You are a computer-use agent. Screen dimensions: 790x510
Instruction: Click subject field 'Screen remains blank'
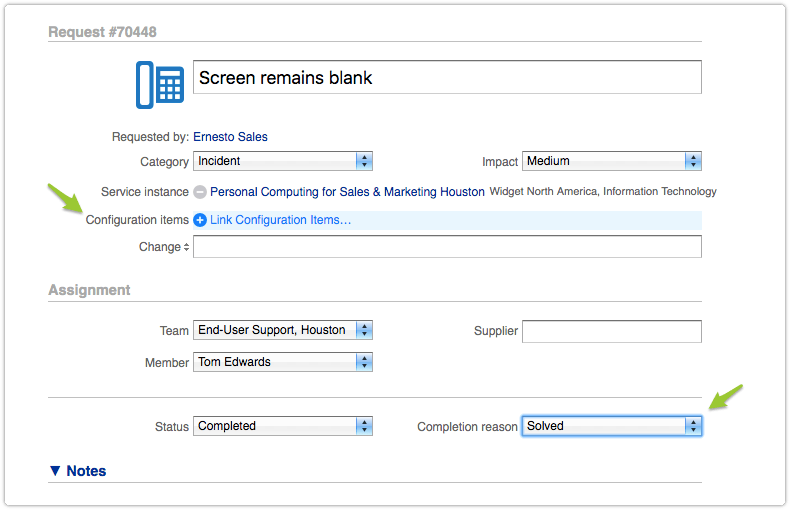(447, 77)
